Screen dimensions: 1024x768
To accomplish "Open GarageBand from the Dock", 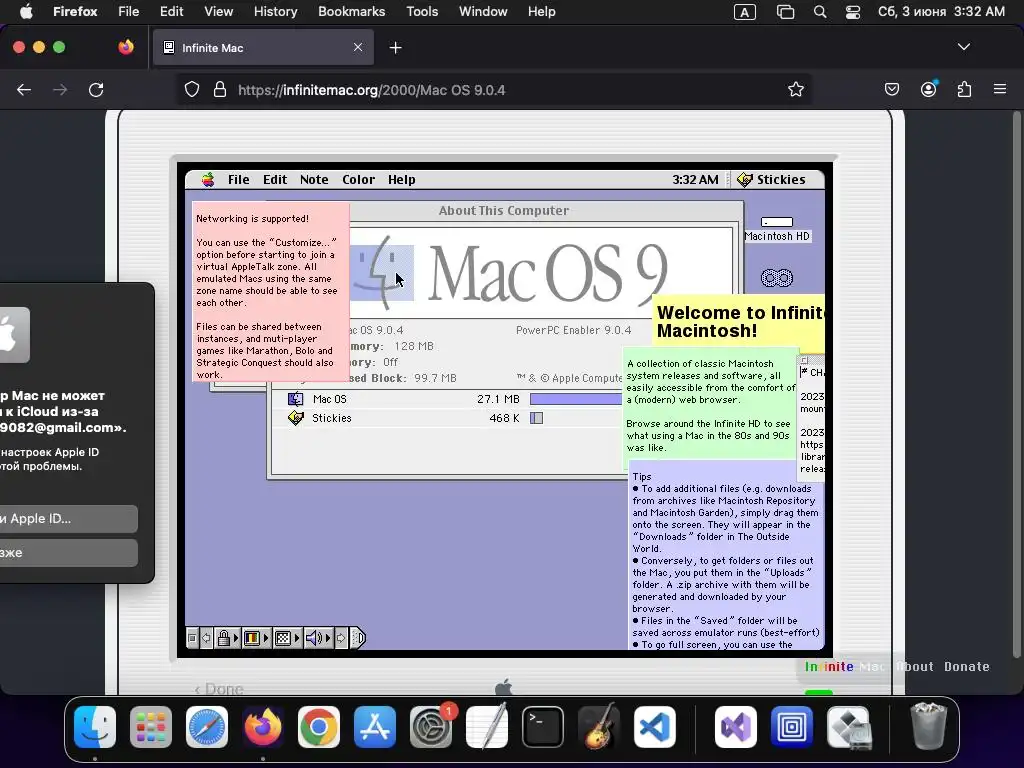I will coord(598,727).
